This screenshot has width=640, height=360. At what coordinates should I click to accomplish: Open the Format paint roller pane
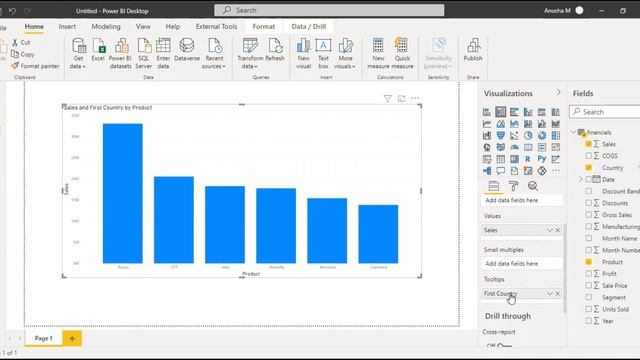[513, 186]
